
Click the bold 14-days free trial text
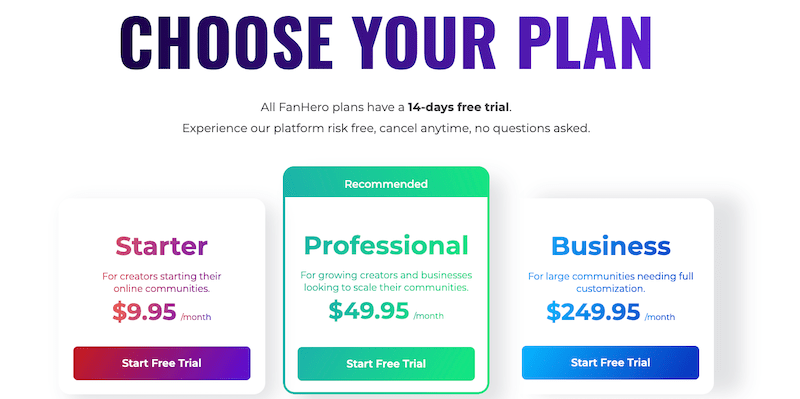click(458, 107)
